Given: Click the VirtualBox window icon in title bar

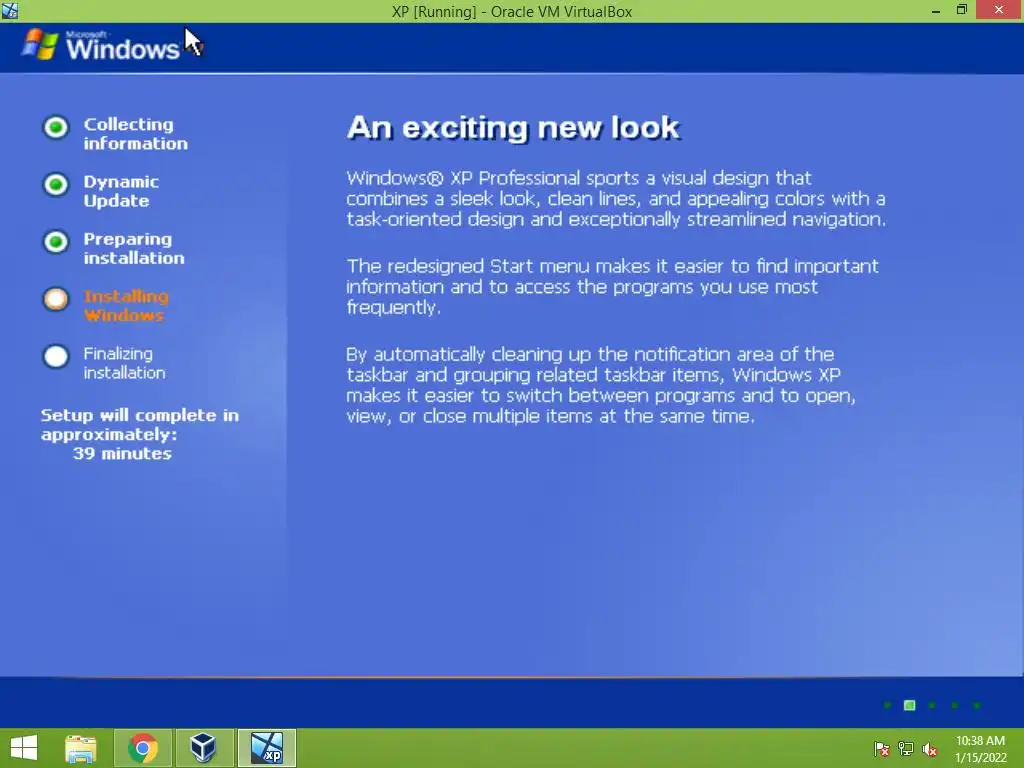Looking at the screenshot, I should [9, 10].
